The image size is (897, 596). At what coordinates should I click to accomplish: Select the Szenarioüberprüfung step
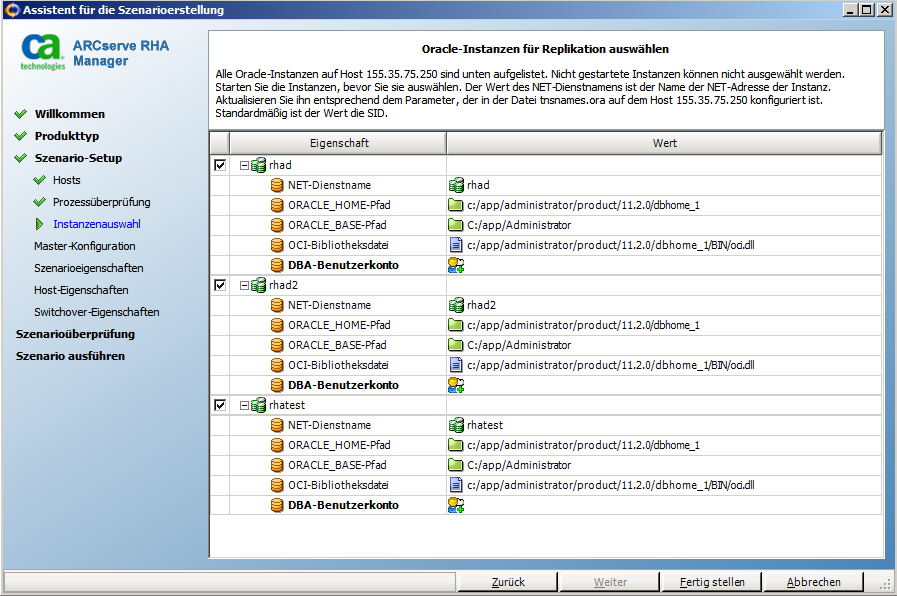pos(76,334)
